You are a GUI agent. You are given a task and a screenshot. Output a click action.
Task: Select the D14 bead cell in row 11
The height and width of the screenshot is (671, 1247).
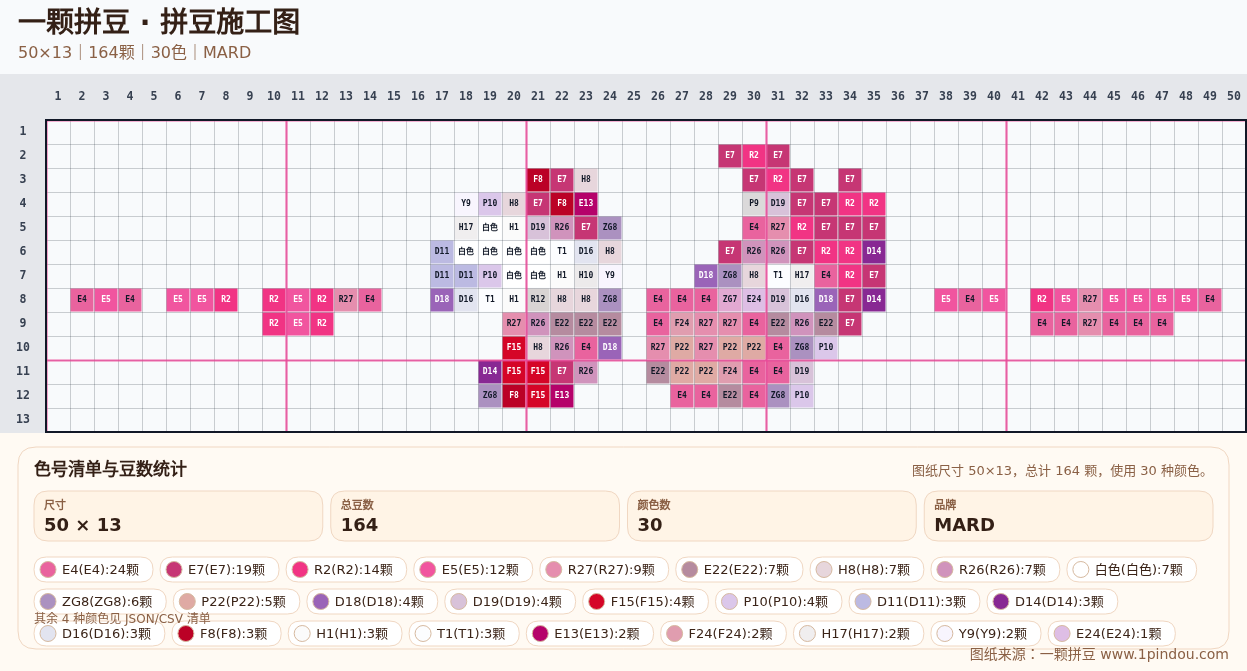490,372
